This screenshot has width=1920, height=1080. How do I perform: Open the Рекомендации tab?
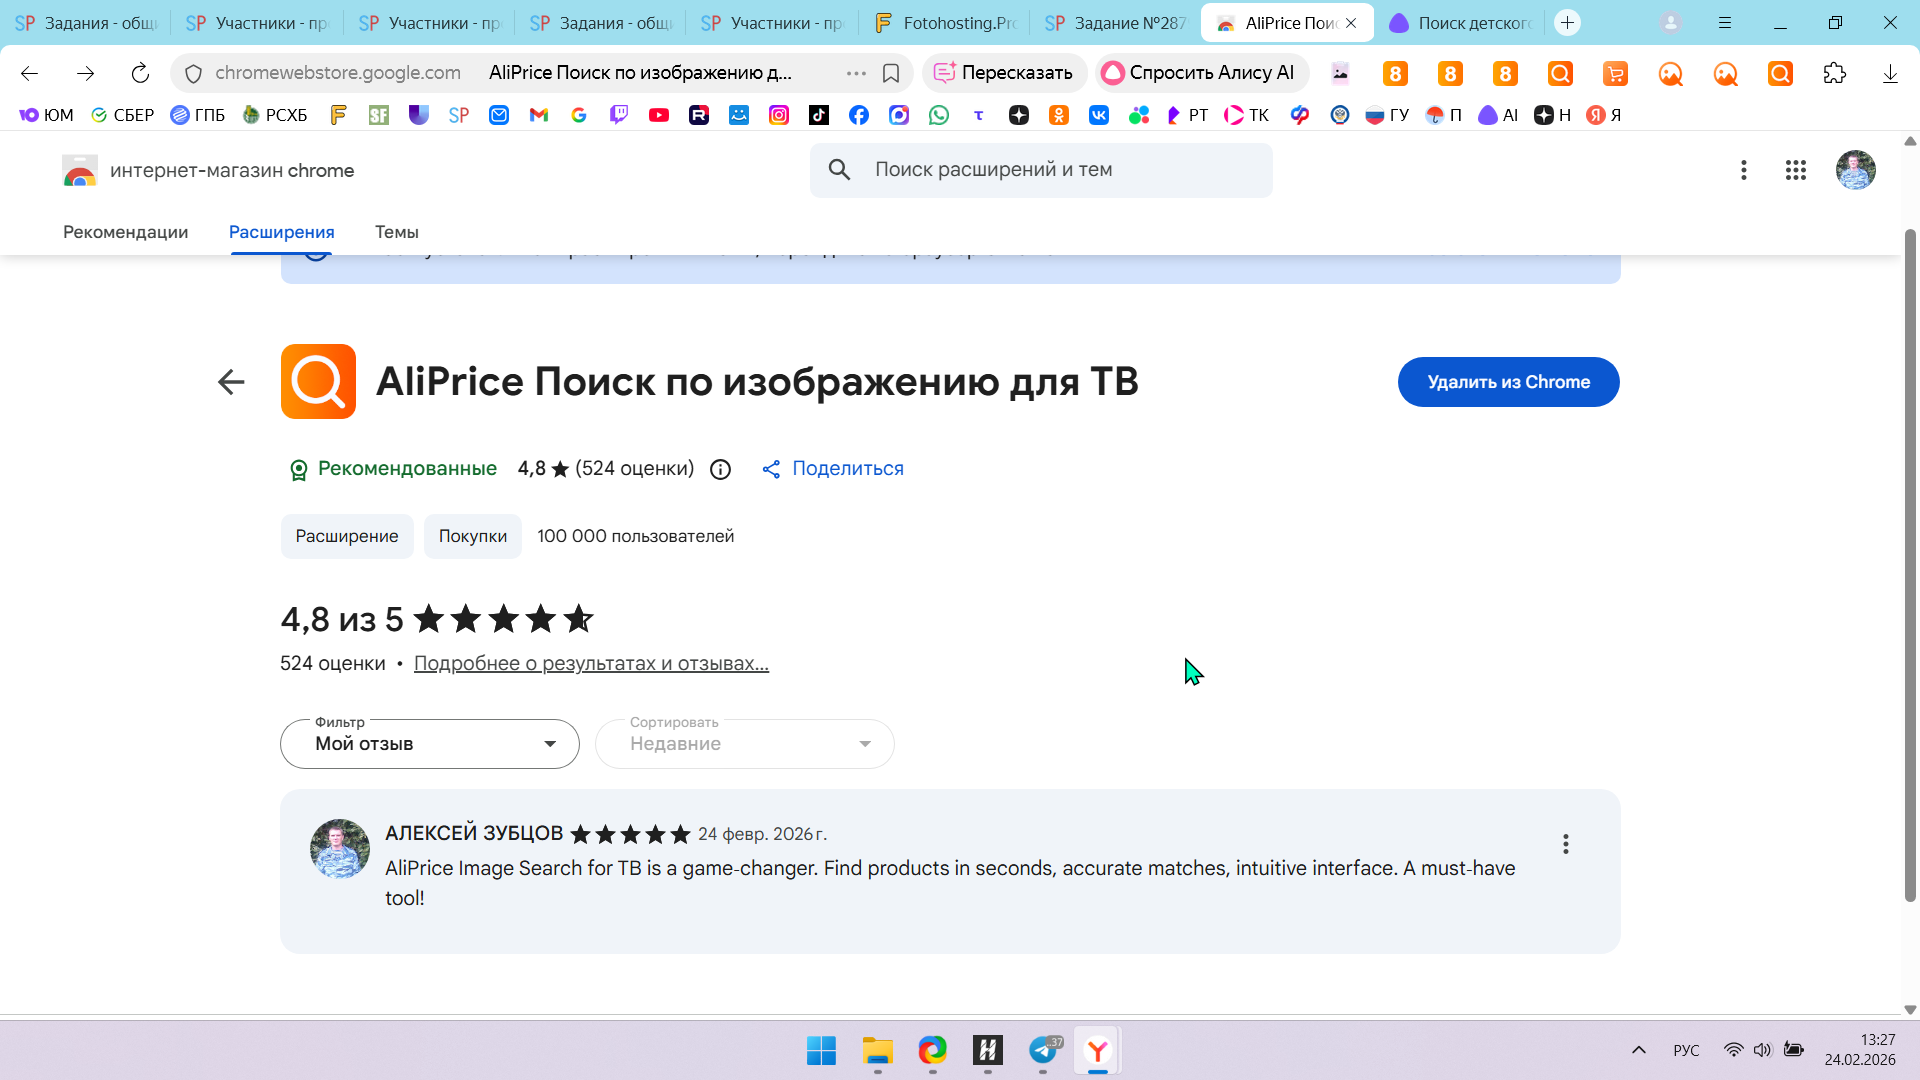click(x=125, y=232)
